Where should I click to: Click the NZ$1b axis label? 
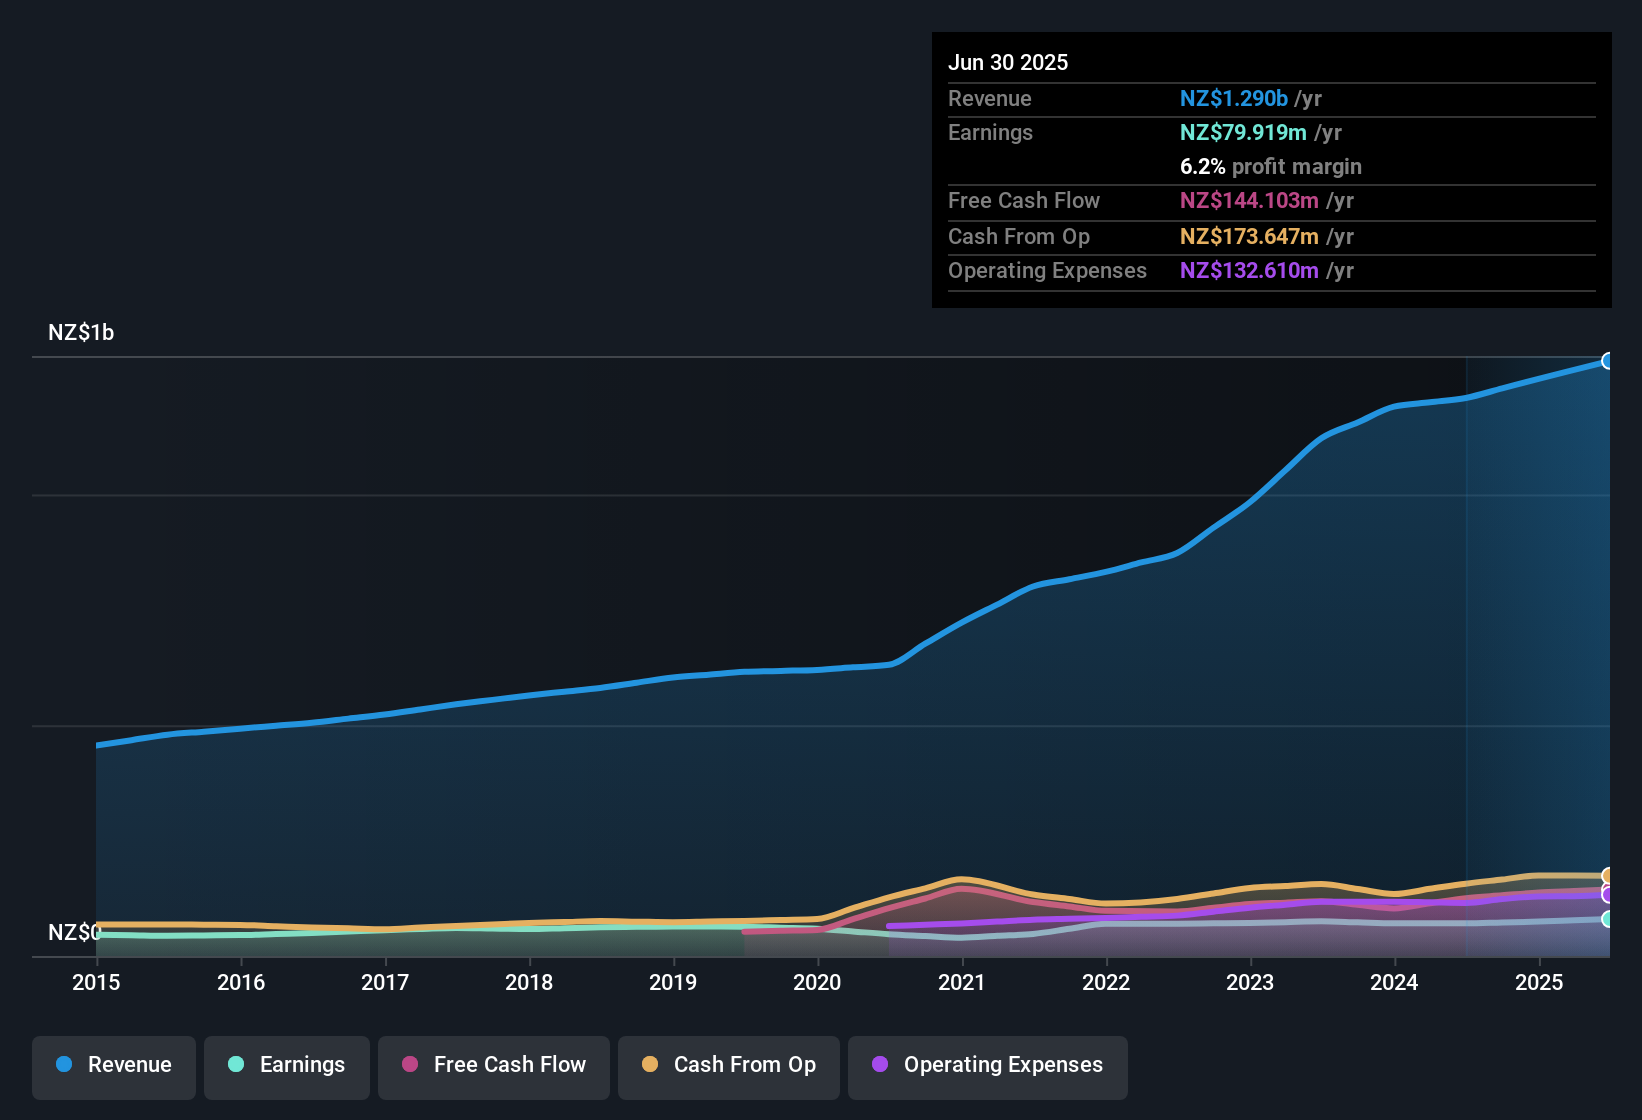[81, 332]
